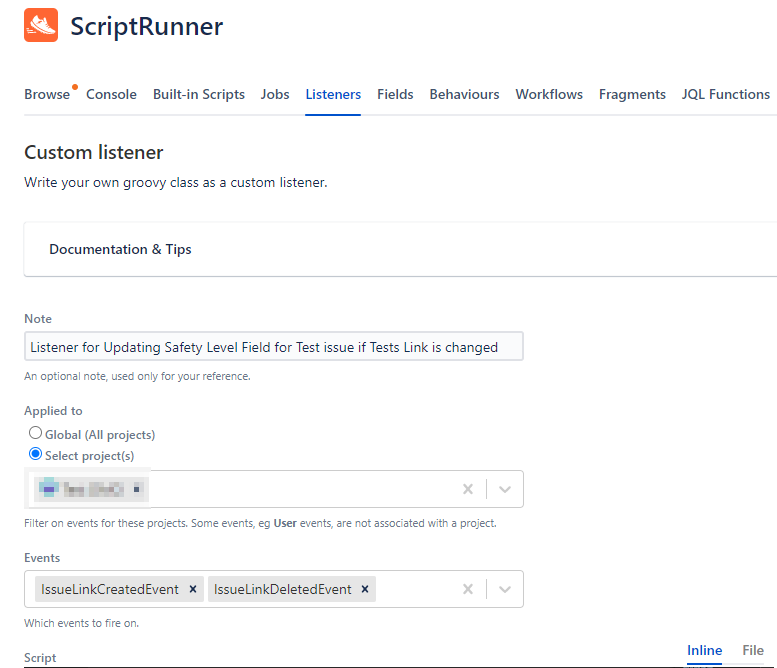Expand the Events dropdown list
Screen dimensions: 777x668
[x=504, y=589]
